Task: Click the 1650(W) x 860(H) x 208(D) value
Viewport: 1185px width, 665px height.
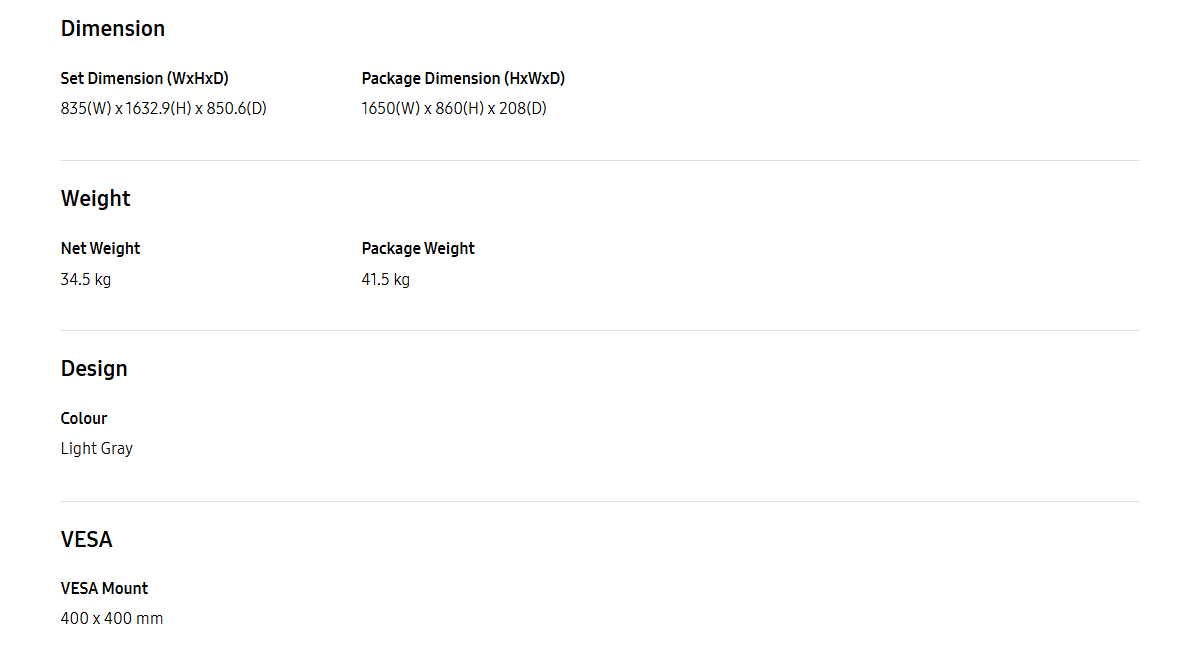Action: 453,109
